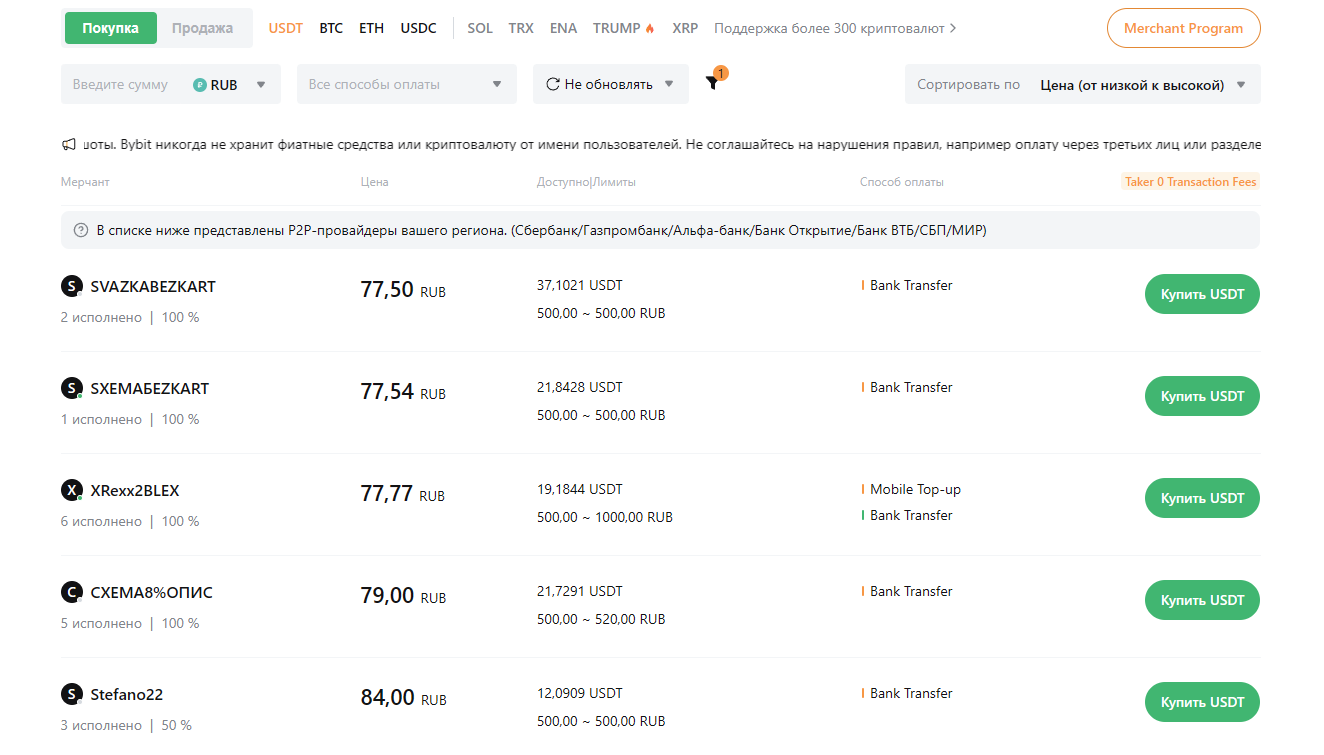Open Не обновлять refresh interval dropdown
The width and height of the screenshot is (1324, 755).
click(611, 84)
